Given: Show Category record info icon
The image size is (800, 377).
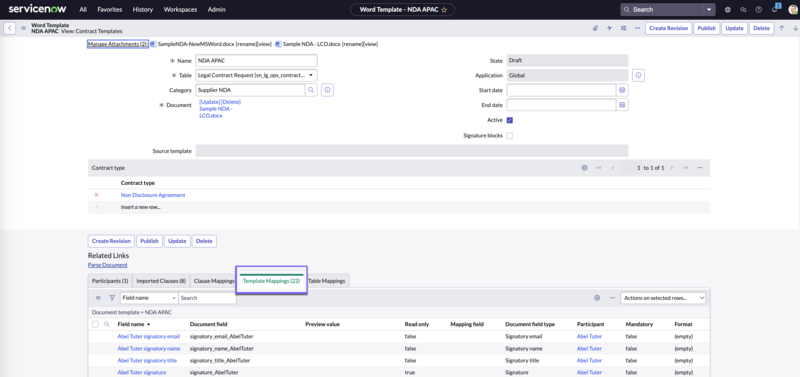Looking at the screenshot, I should point(328,90).
